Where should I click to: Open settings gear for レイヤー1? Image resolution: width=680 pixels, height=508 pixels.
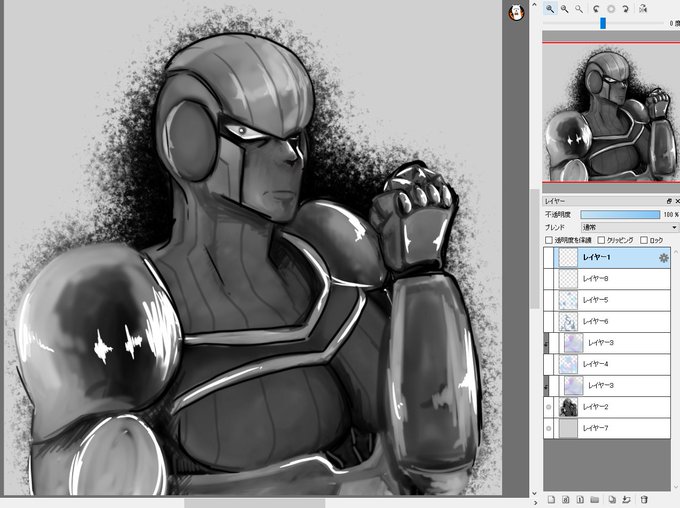pyautogui.click(x=664, y=258)
